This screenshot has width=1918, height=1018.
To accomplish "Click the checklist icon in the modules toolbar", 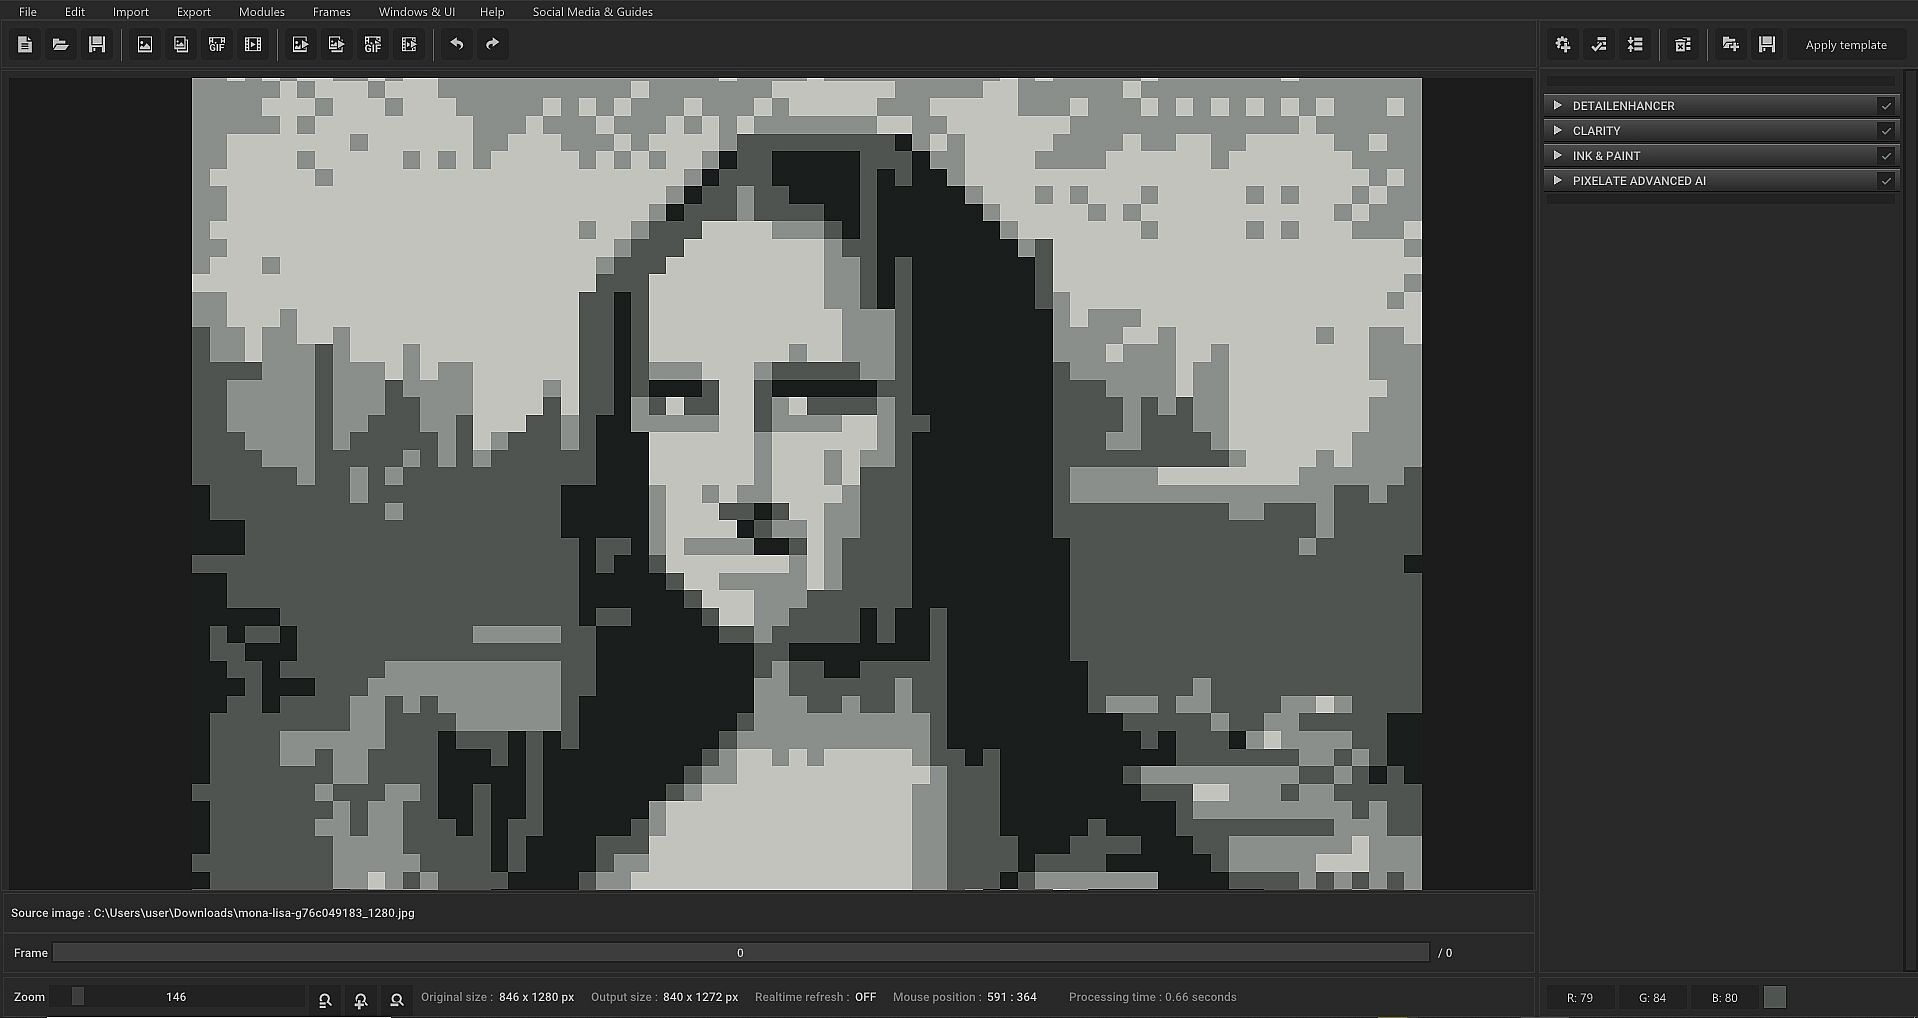I will point(1599,44).
